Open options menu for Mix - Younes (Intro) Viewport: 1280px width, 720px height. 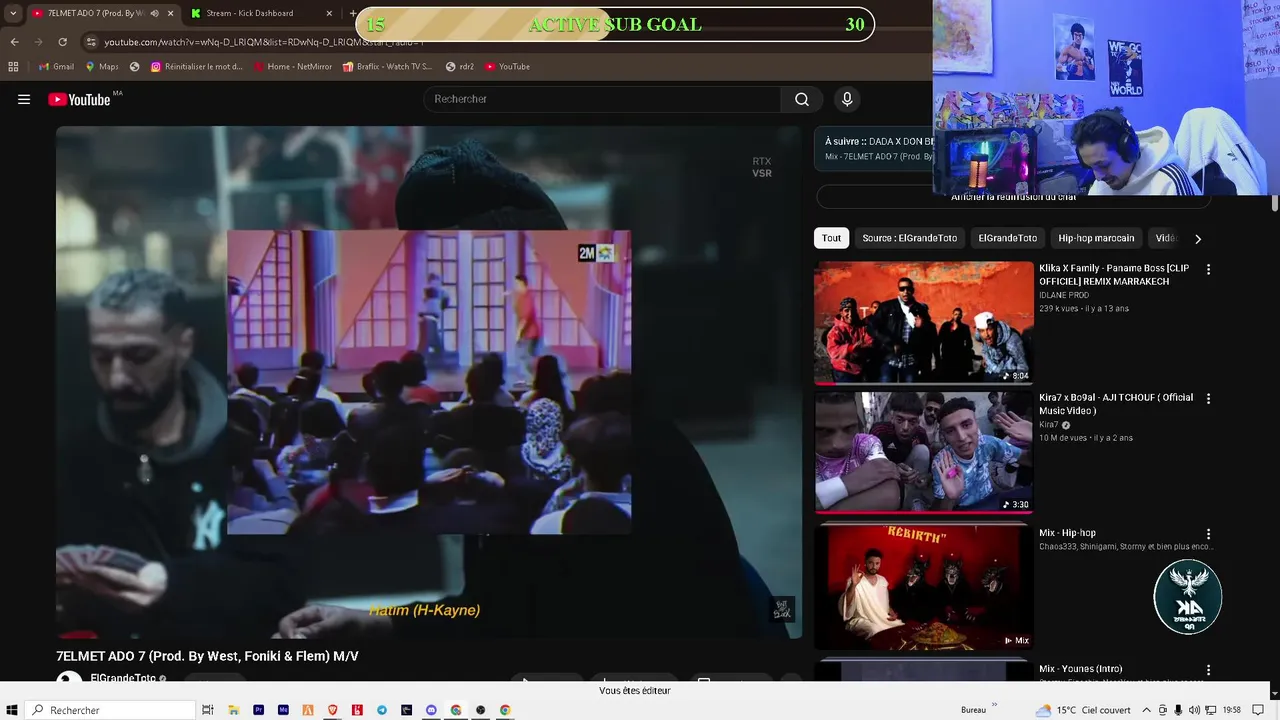[1208, 670]
